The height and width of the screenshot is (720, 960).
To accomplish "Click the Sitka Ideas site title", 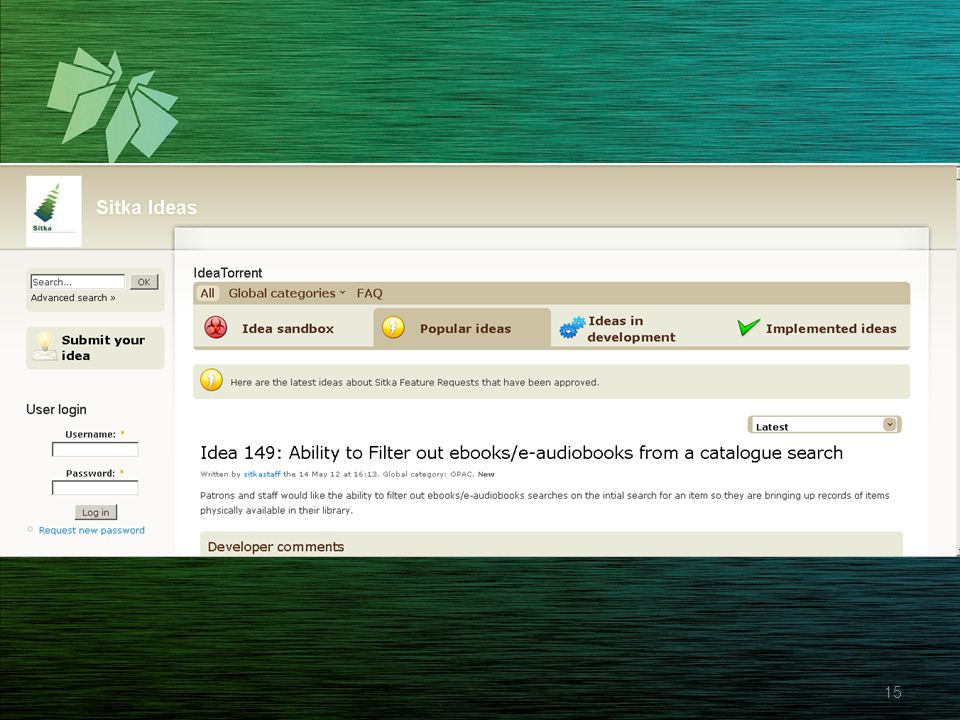I will (146, 208).
